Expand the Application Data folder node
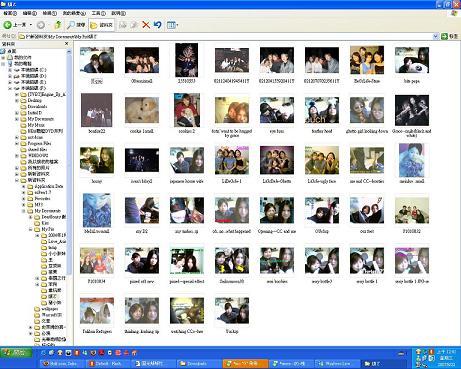461x369 pixels. tap(24, 186)
